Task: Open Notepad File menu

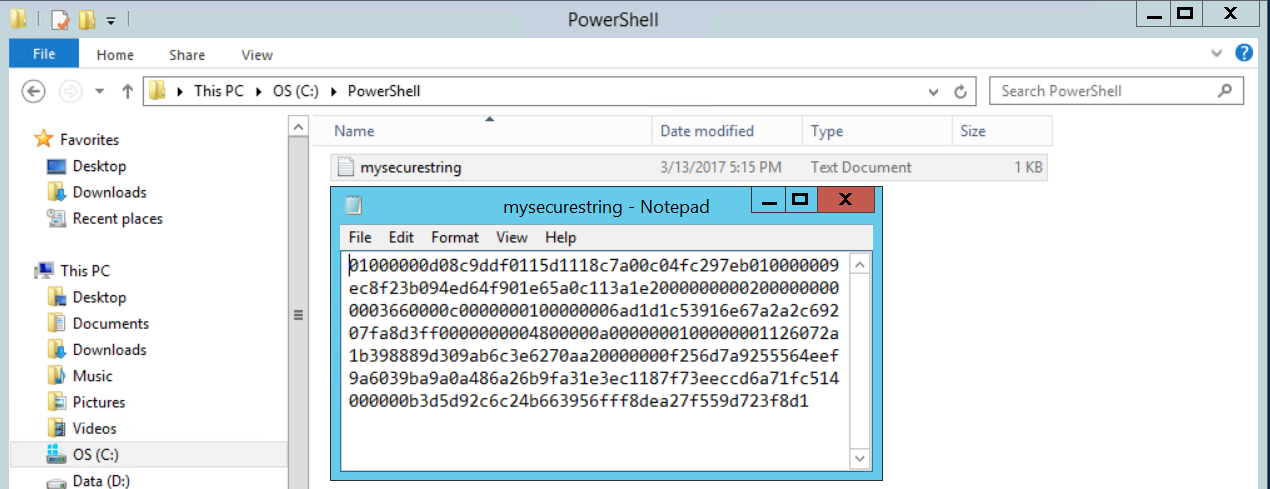Action: [360, 237]
